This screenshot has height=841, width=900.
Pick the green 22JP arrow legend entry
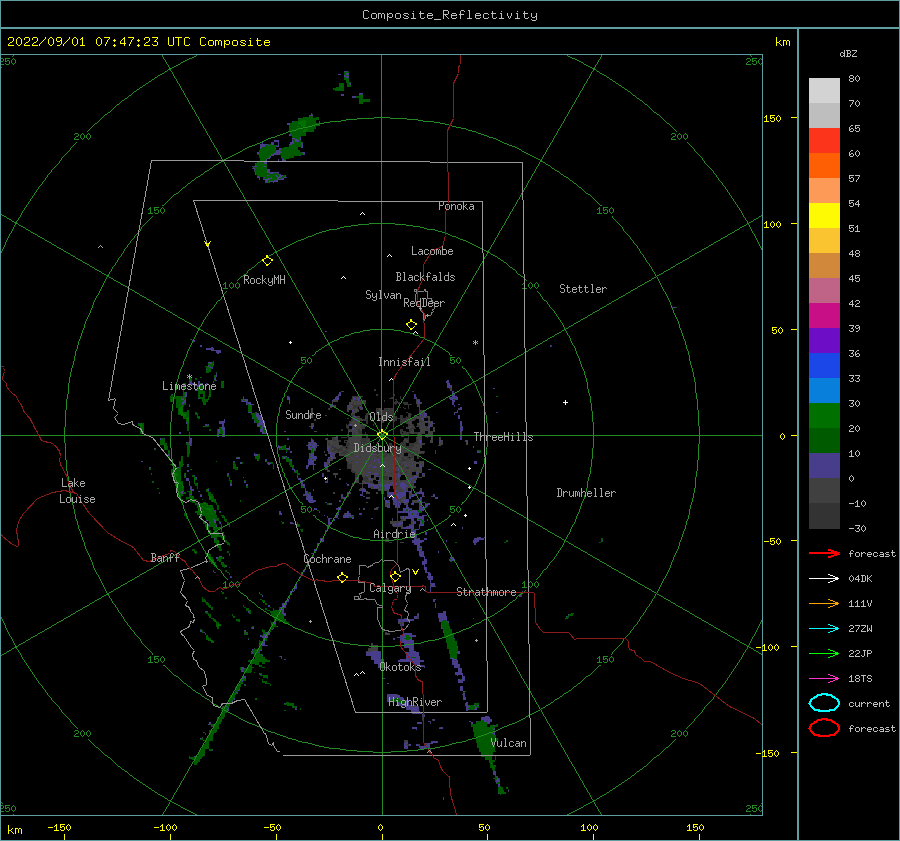(x=824, y=653)
